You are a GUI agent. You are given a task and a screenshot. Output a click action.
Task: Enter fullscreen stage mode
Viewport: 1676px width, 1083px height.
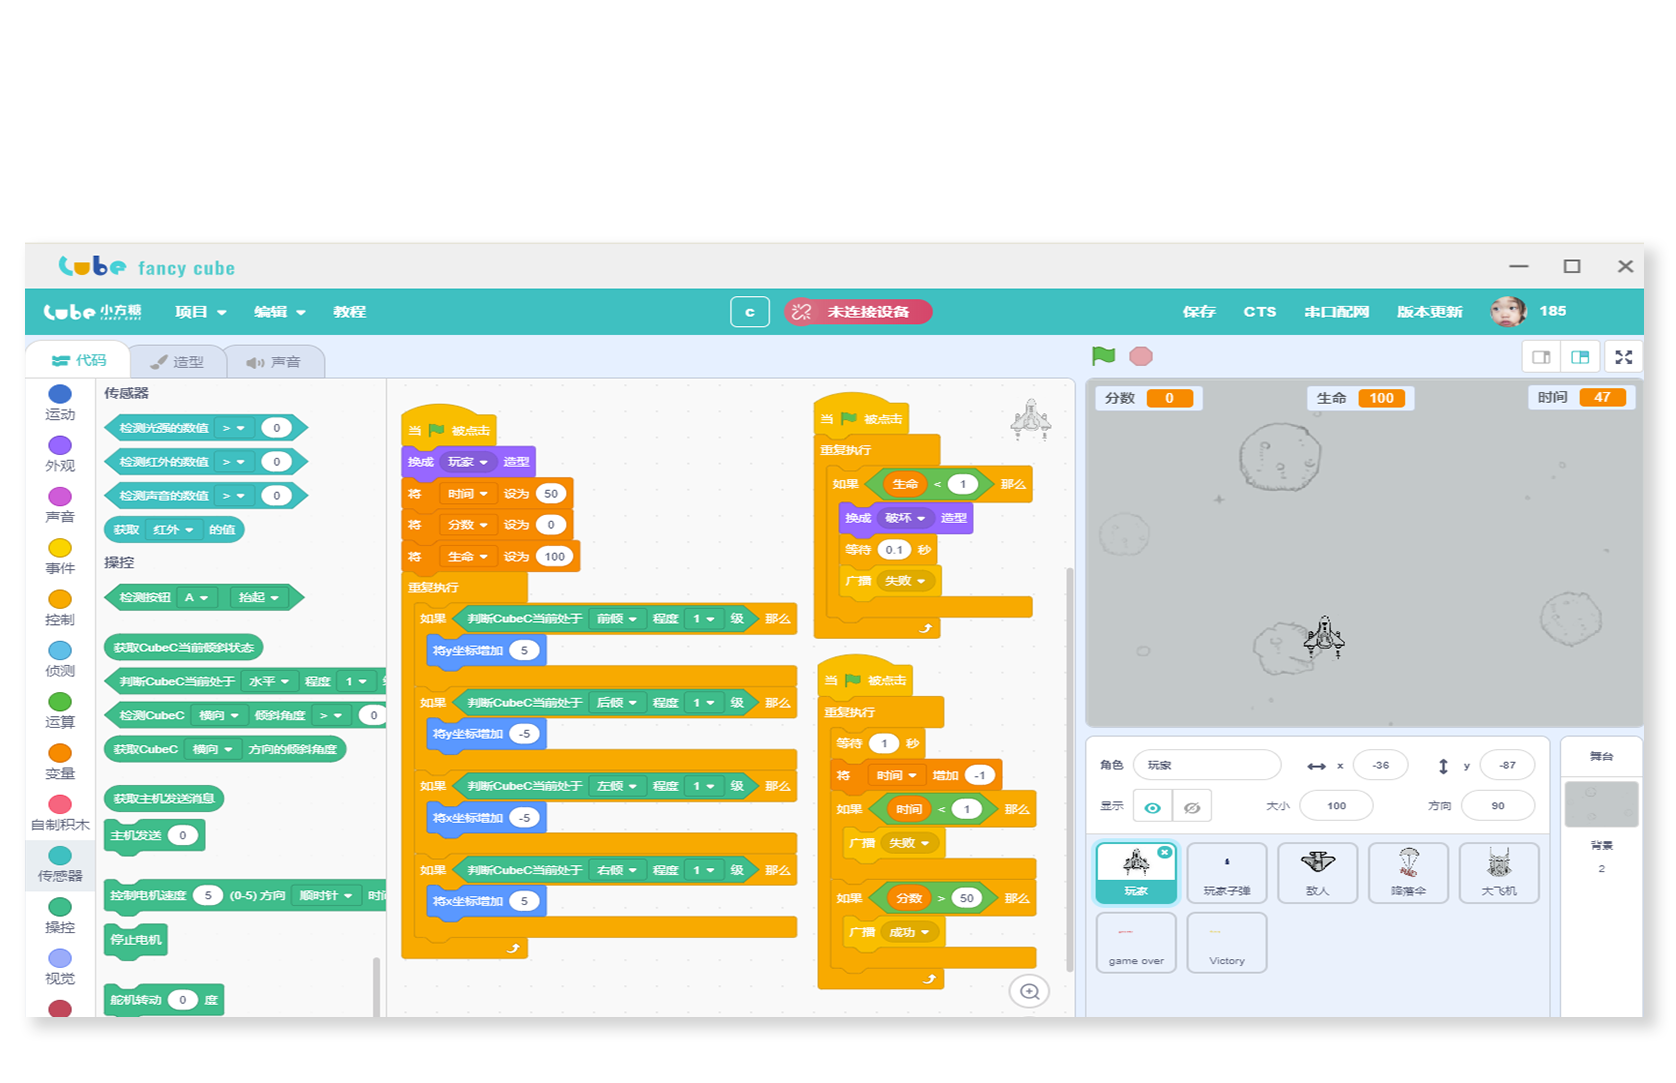click(1623, 357)
